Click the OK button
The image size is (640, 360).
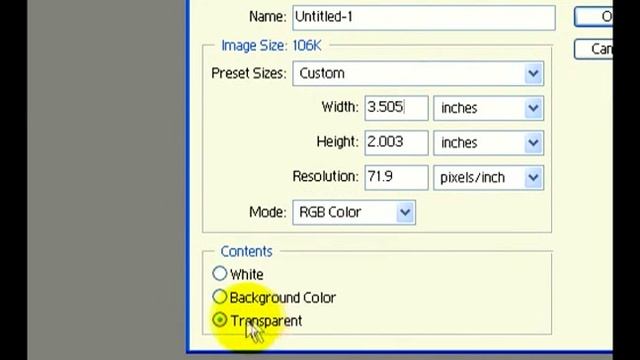(x=593, y=17)
